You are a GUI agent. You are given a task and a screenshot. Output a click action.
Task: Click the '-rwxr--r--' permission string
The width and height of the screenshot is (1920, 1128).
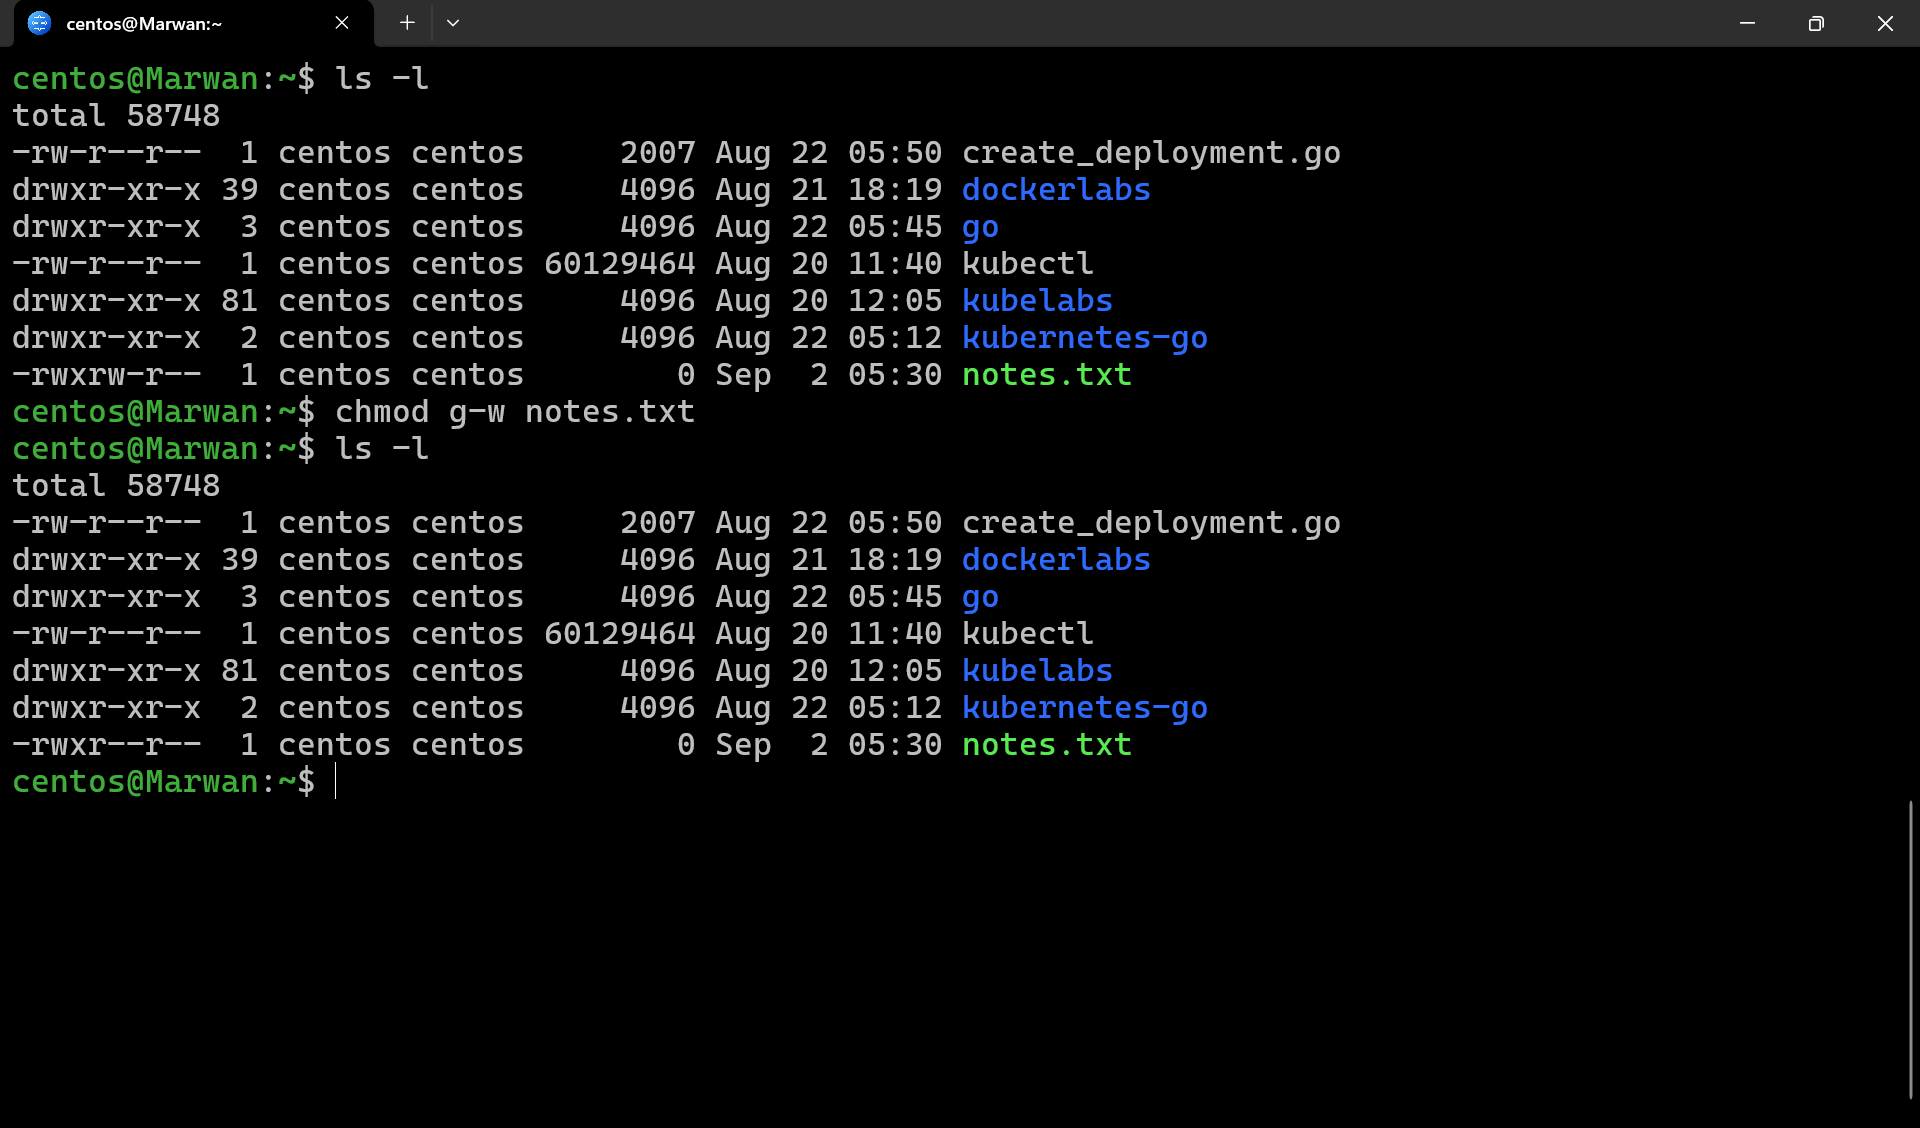point(107,745)
